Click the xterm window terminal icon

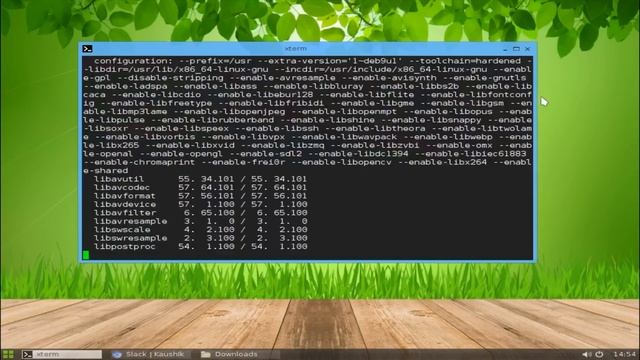pyautogui.click(x=87, y=49)
